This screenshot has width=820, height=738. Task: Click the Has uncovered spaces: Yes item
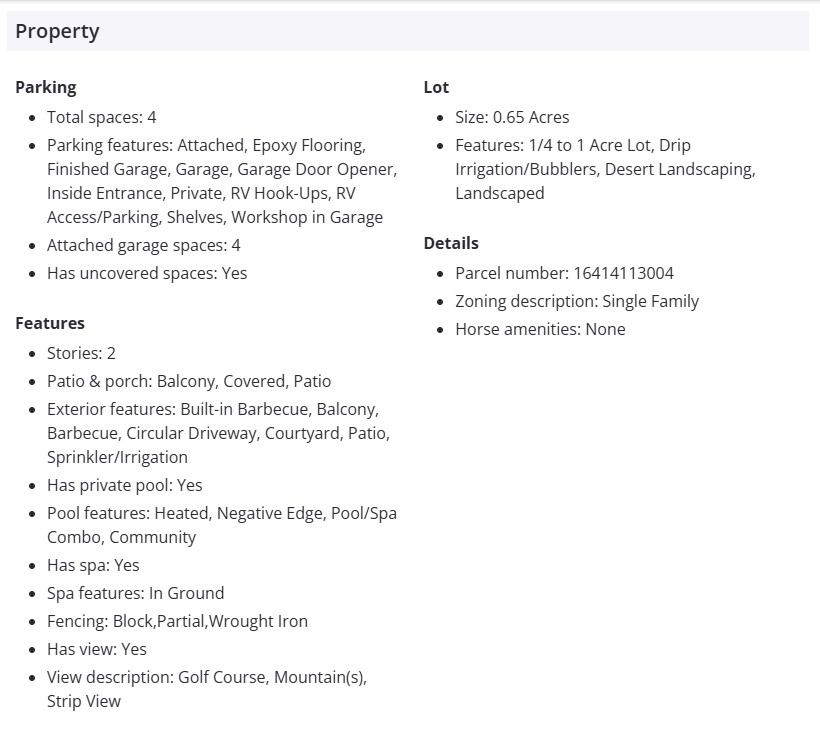click(147, 273)
